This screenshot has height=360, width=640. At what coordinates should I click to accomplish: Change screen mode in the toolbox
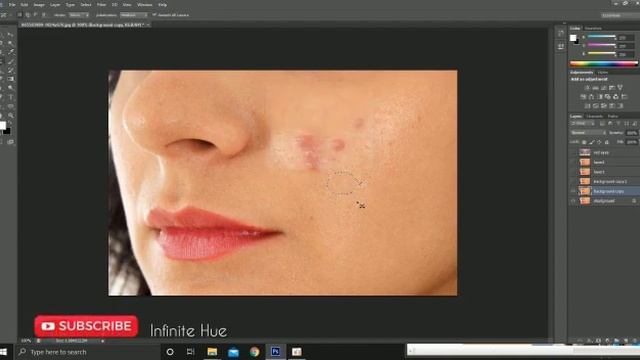[x=11, y=142]
